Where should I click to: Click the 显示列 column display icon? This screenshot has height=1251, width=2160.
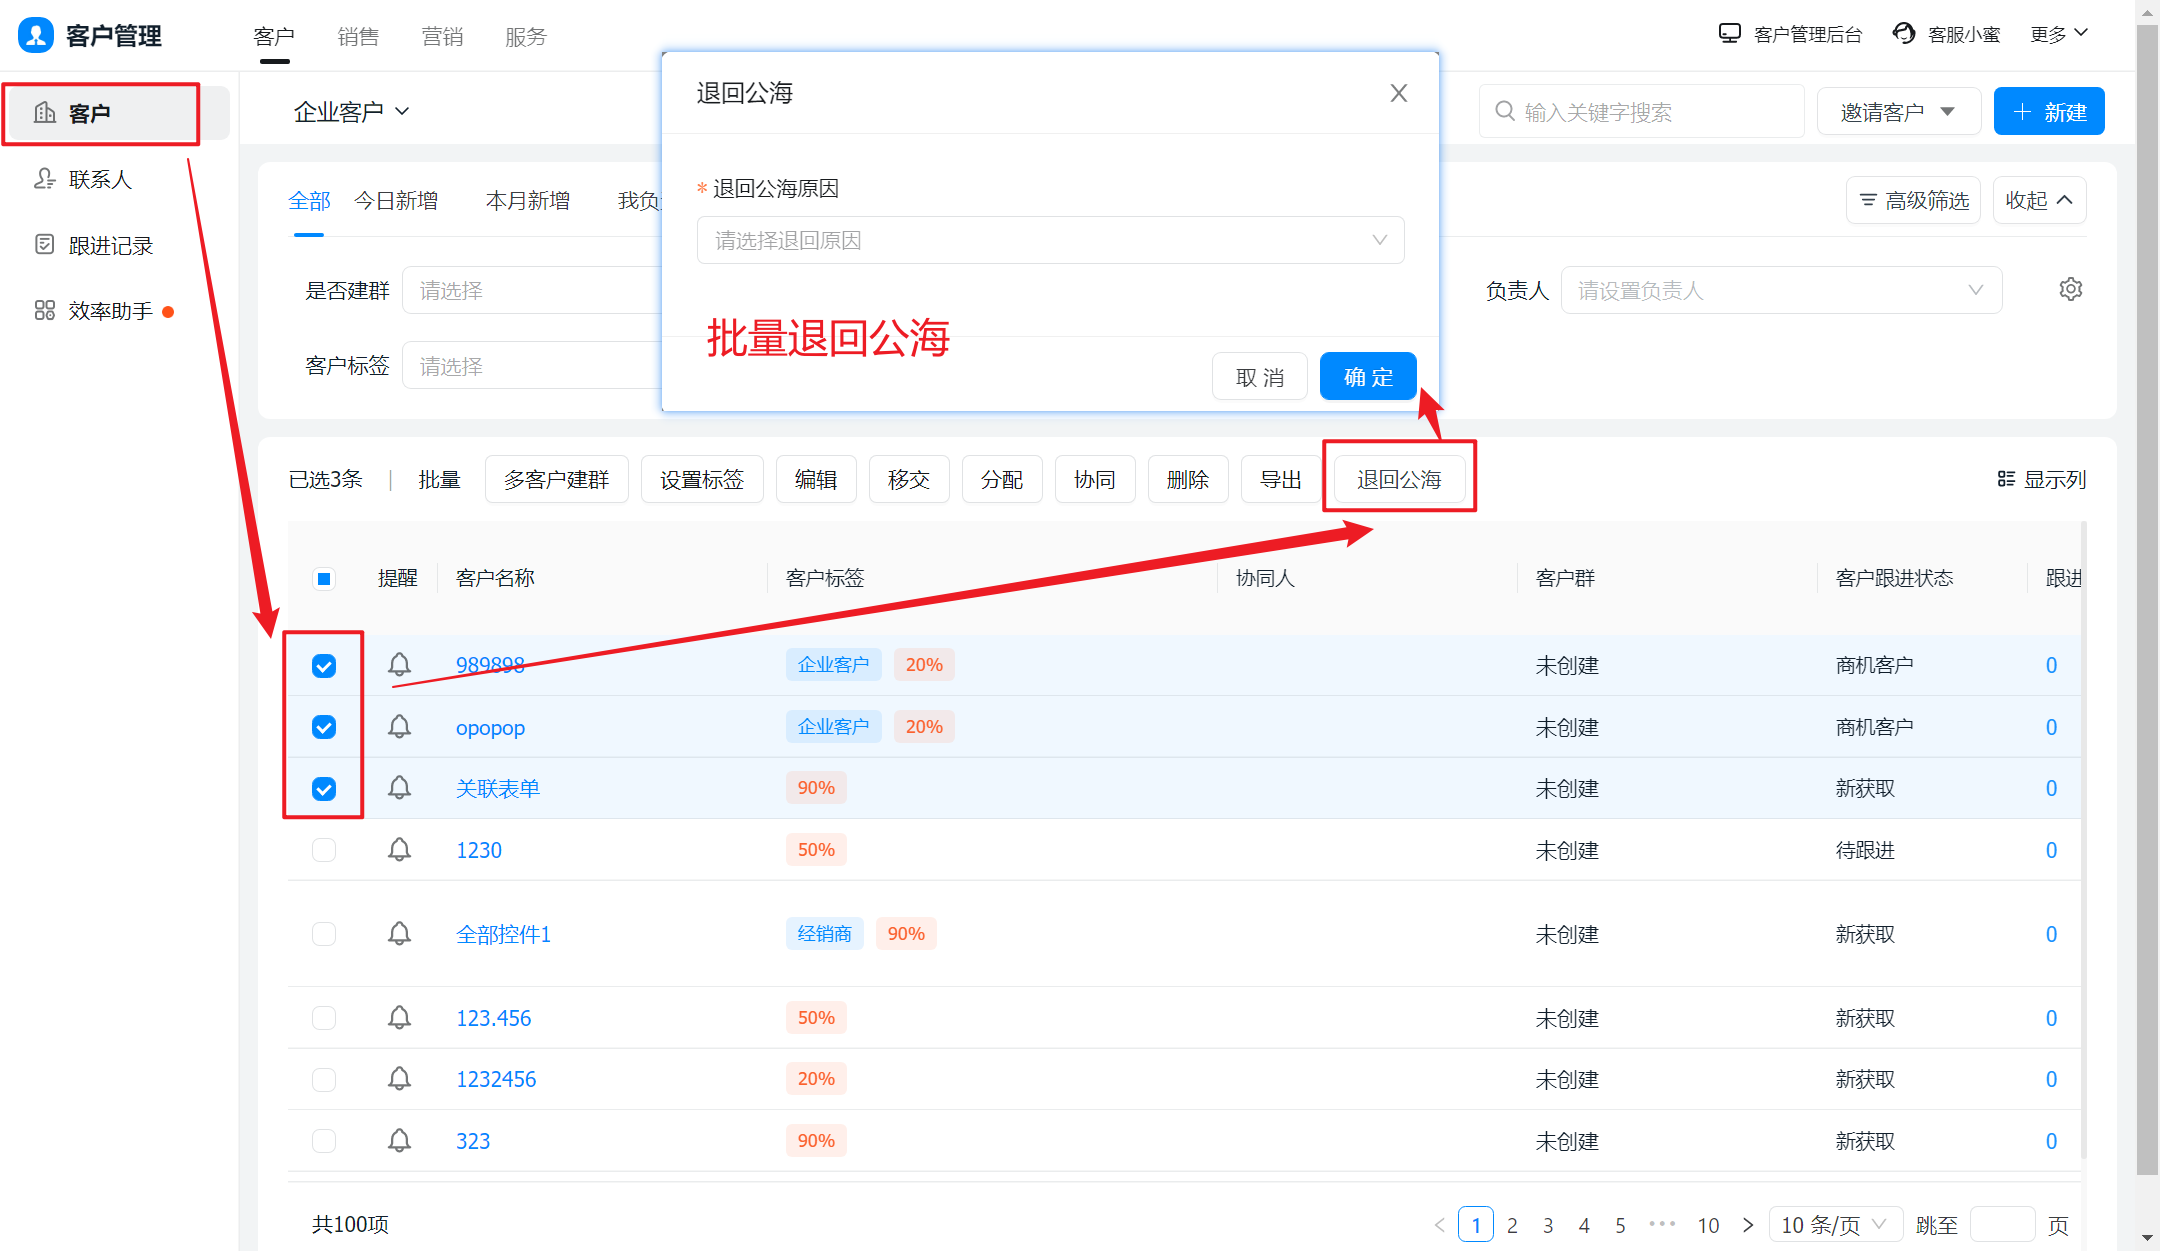2005,479
